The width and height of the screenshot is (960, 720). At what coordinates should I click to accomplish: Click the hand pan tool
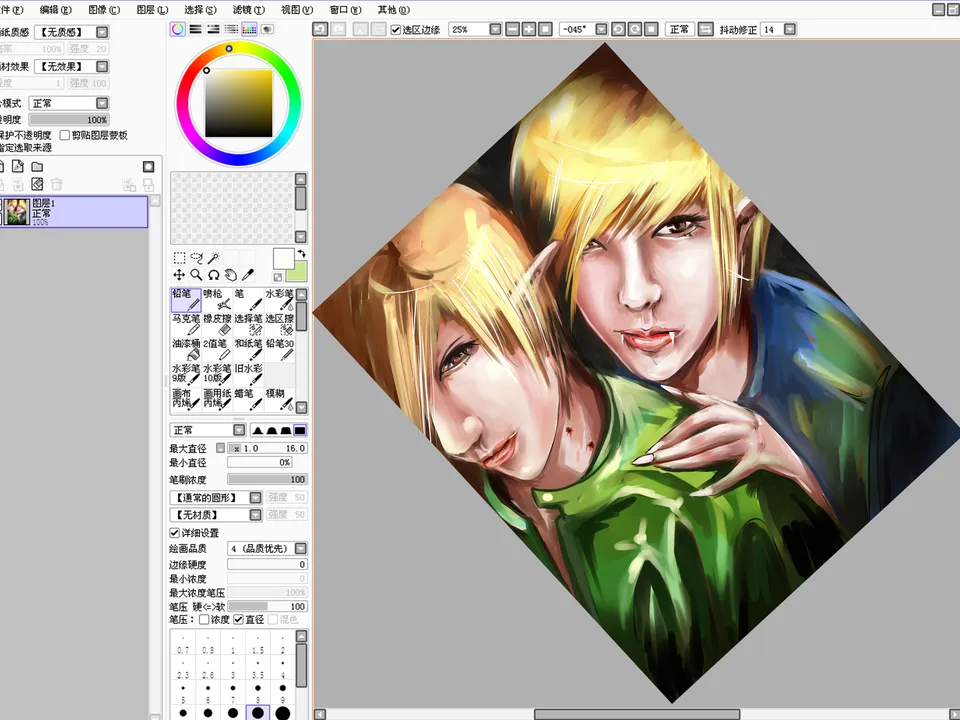[x=231, y=275]
